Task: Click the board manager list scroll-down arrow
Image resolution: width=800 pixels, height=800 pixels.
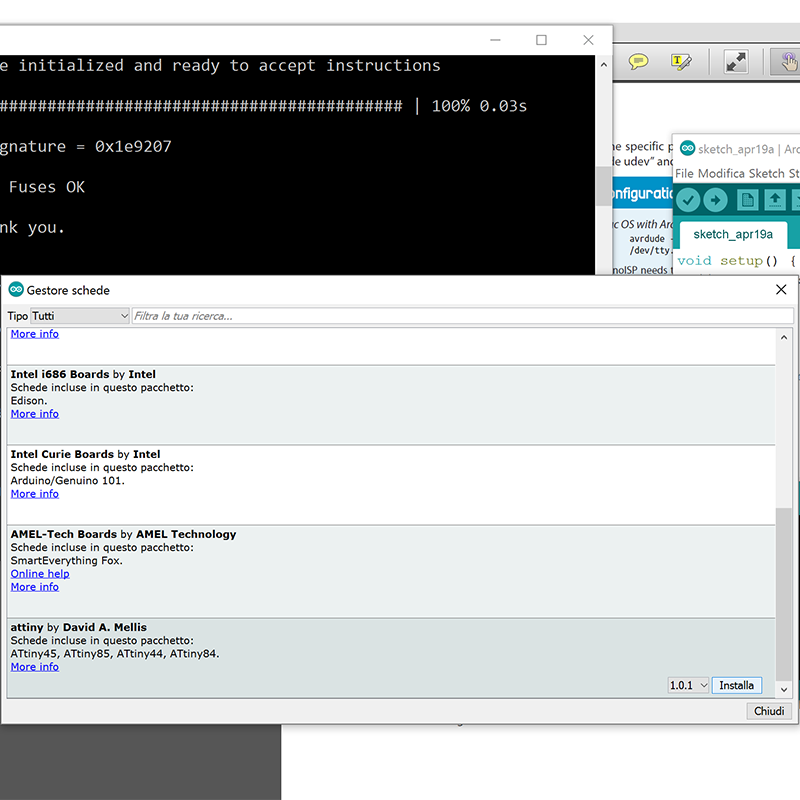Action: (x=784, y=690)
